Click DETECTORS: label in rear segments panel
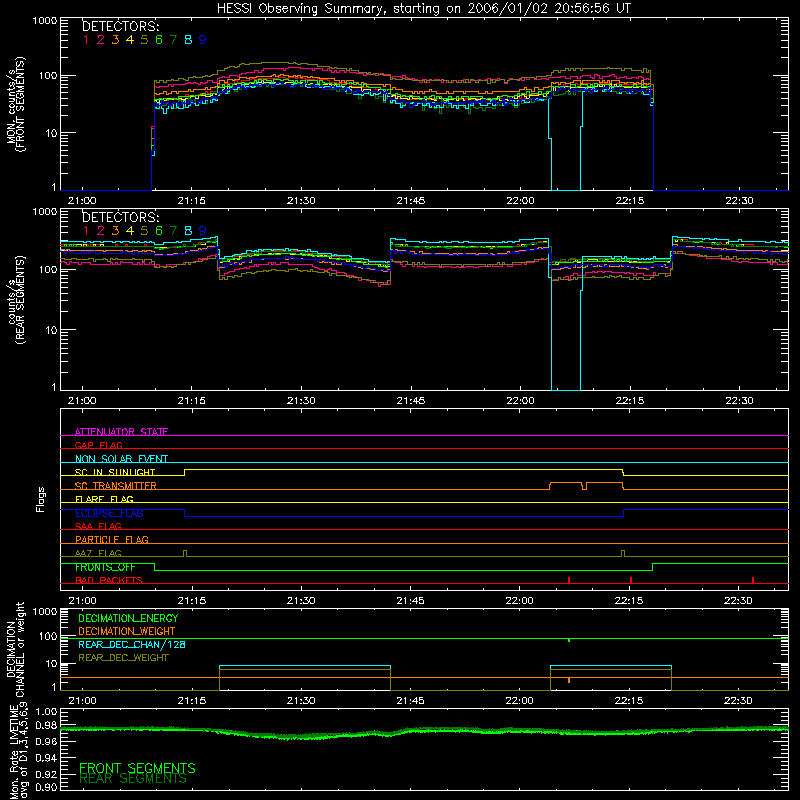The image size is (800, 800). (x=121, y=217)
